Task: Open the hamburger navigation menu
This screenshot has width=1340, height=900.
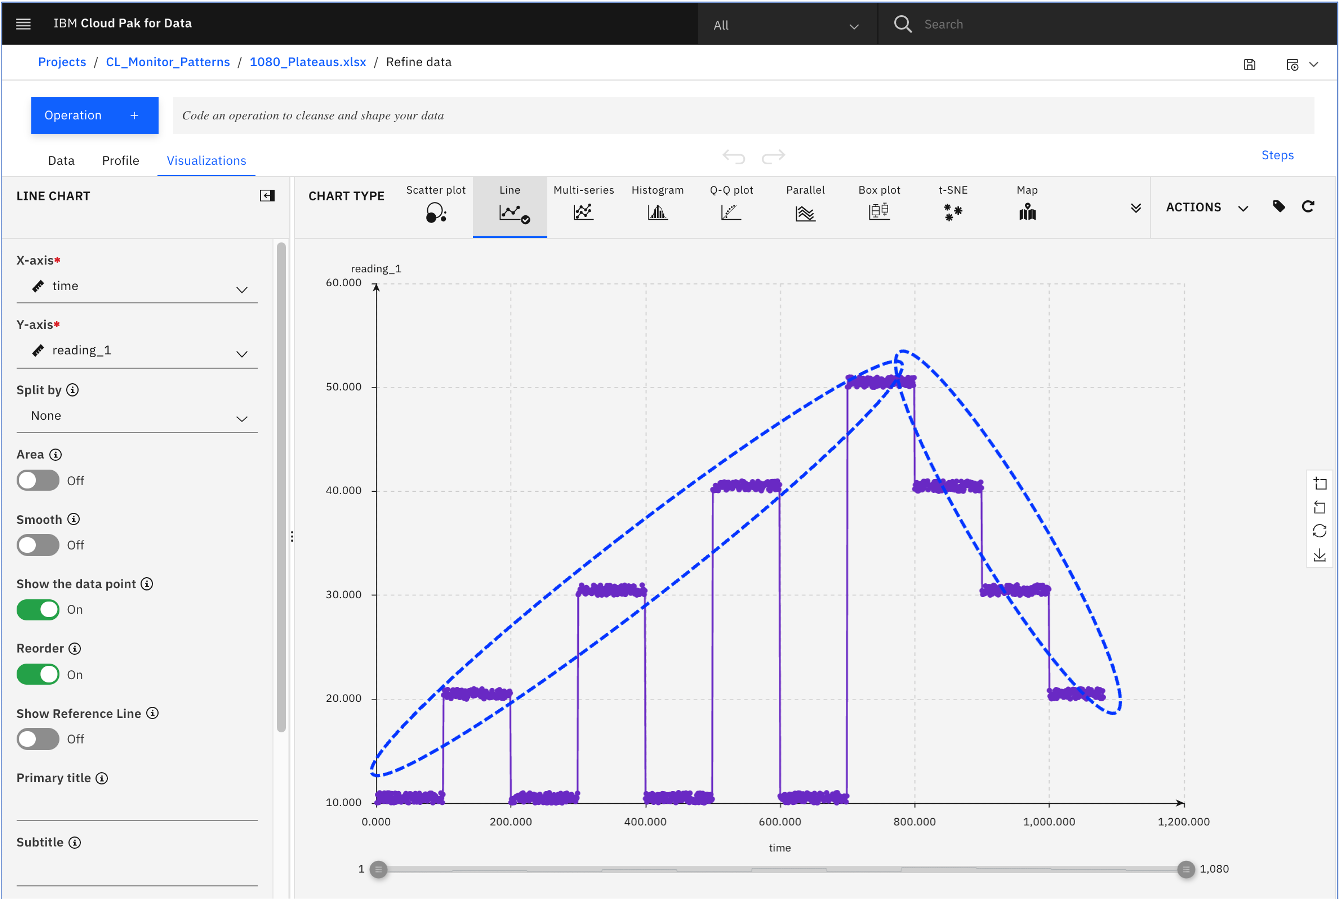Action: click(24, 24)
